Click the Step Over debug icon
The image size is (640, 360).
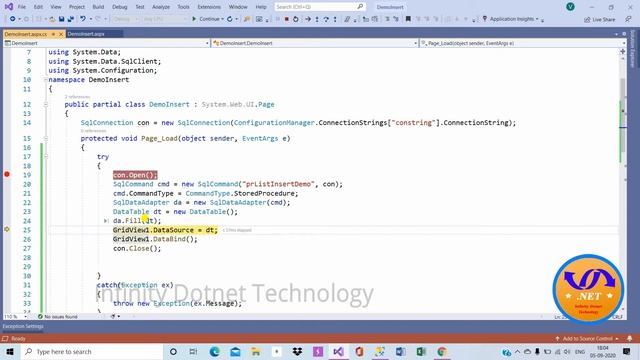point(326,19)
